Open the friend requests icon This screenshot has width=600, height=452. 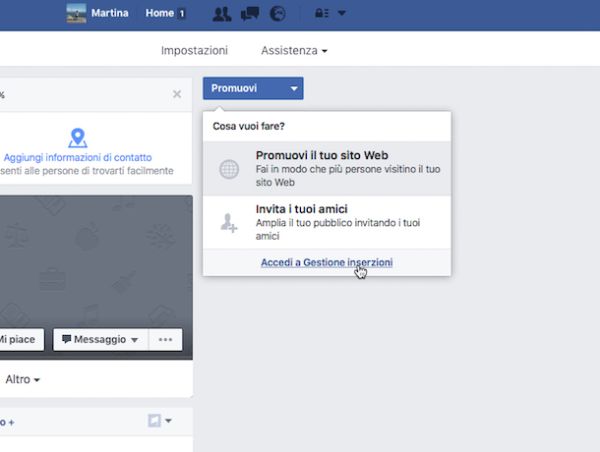click(x=222, y=14)
